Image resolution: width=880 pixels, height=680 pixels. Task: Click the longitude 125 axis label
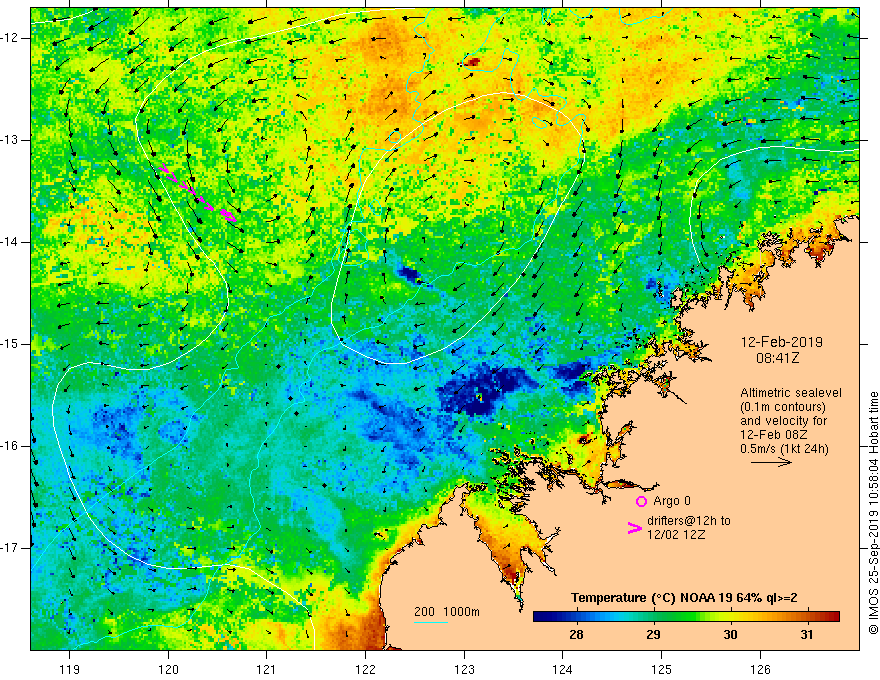[x=661, y=669]
